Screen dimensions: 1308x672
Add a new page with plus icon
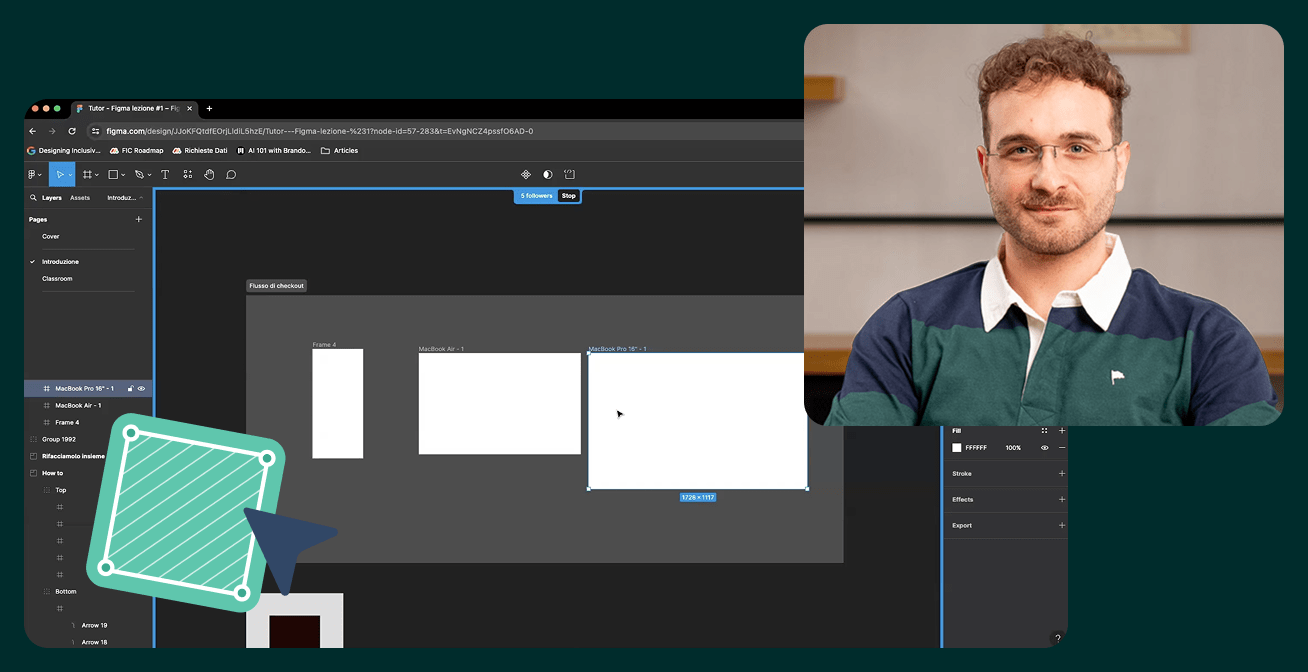139,219
